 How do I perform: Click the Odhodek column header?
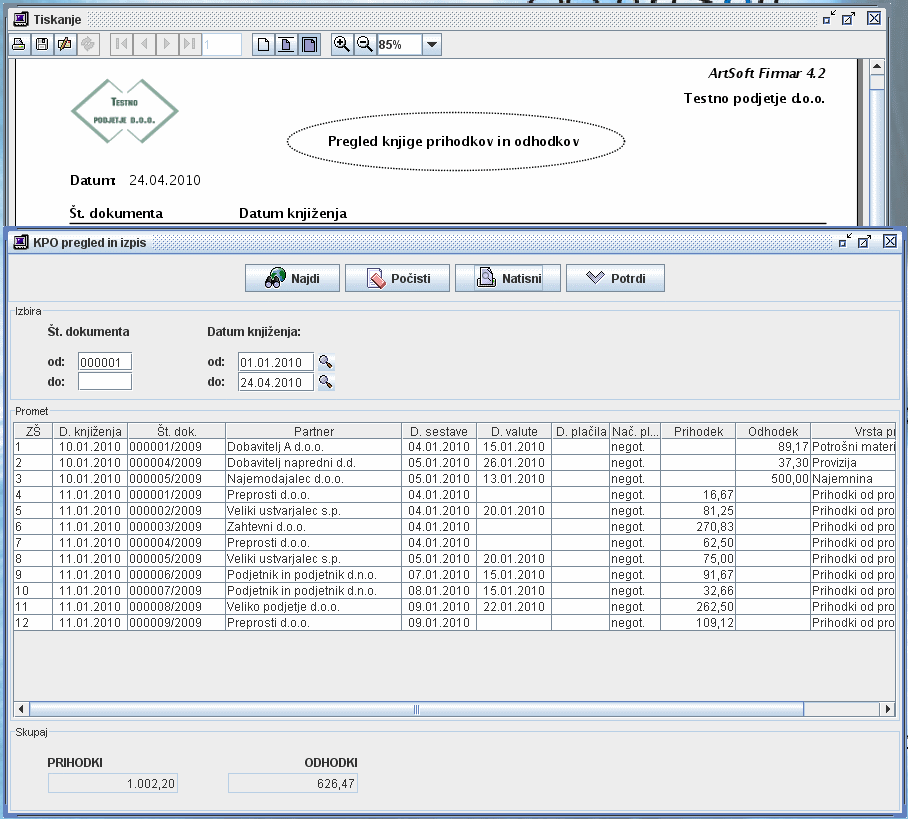tap(773, 431)
